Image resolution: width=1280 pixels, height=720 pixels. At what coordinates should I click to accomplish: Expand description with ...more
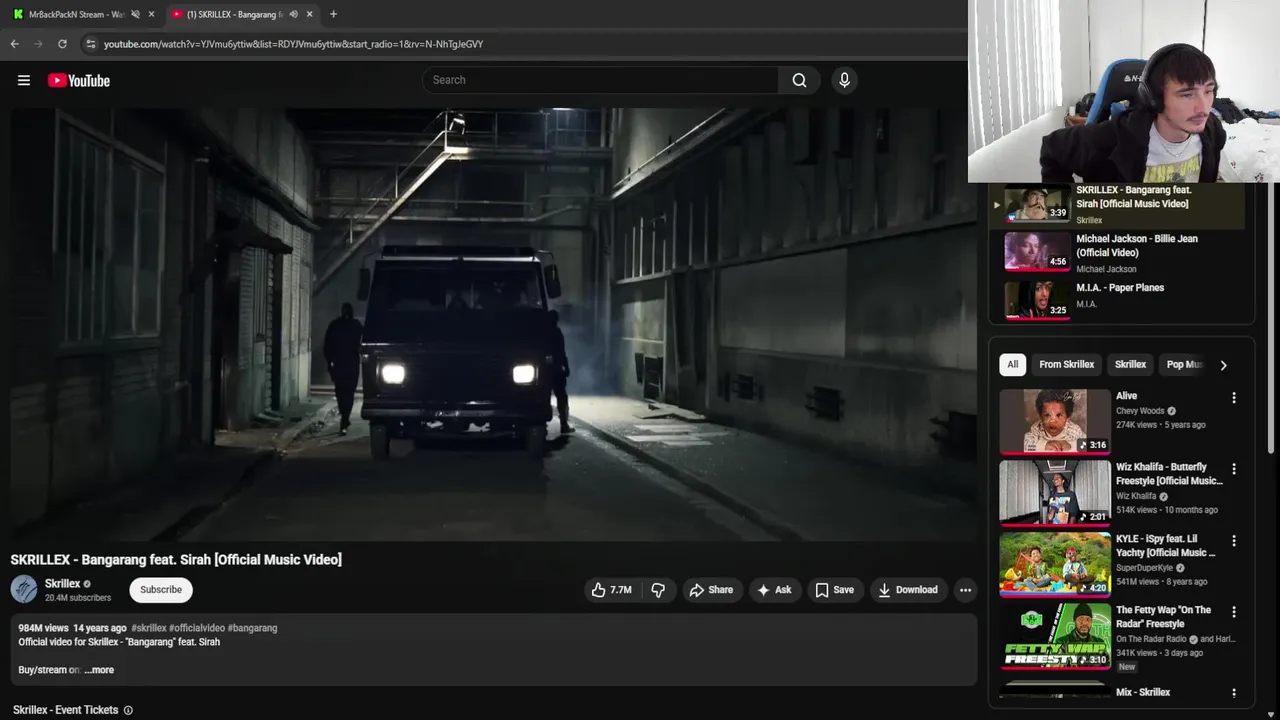tap(99, 670)
